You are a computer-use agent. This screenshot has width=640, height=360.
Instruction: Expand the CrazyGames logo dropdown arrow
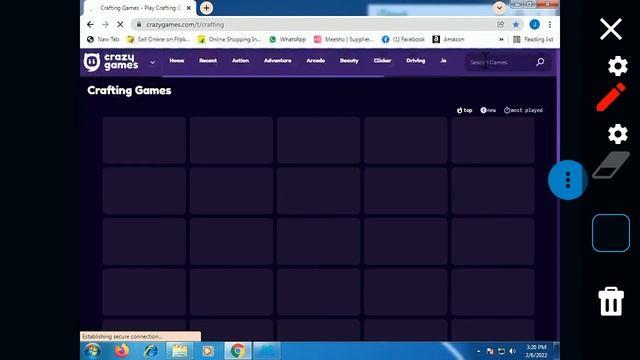(x=152, y=62)
